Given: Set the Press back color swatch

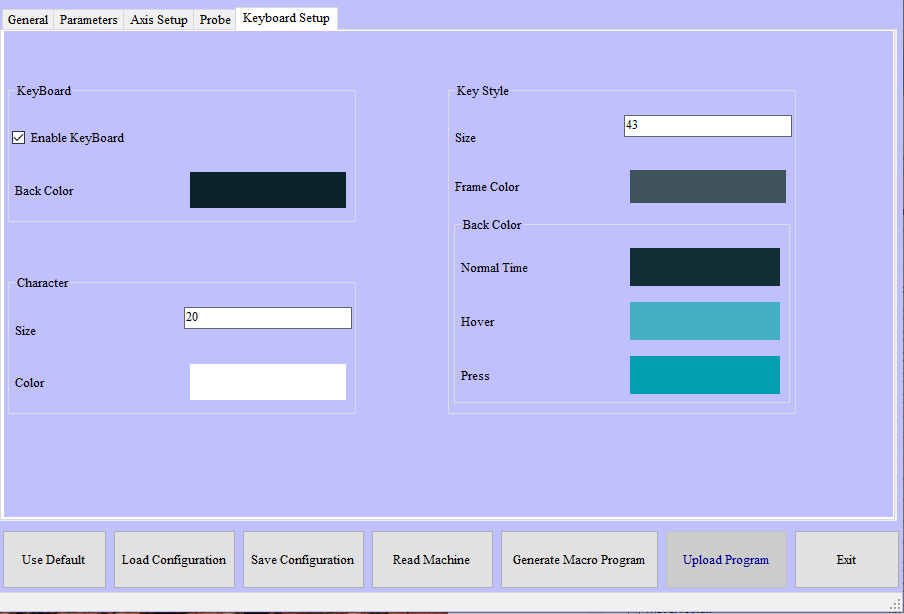Looking at the screenshot, I should 704,375.
